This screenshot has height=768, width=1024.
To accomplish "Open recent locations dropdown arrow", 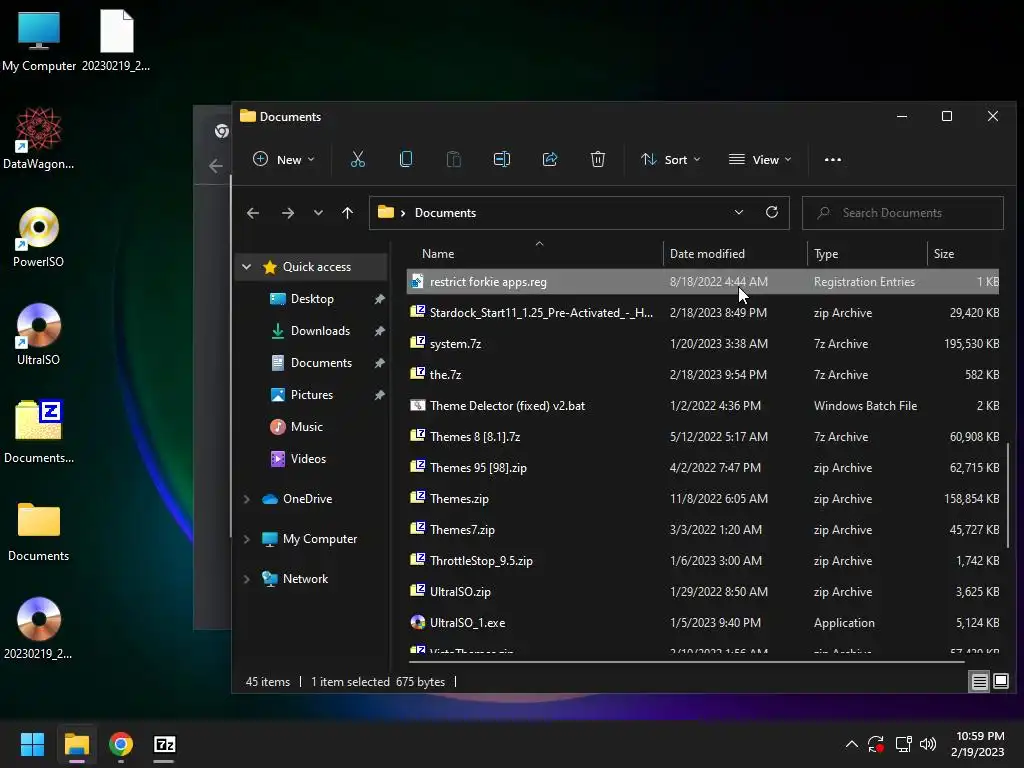I will point(318,213).
